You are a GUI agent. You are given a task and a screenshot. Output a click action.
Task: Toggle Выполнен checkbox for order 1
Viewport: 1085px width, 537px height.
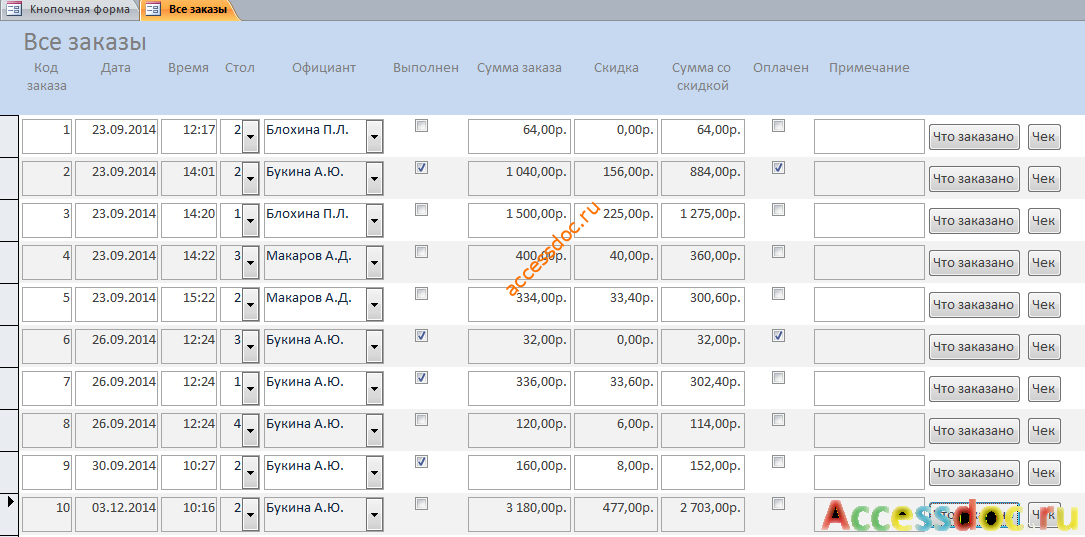pos(421,125)
